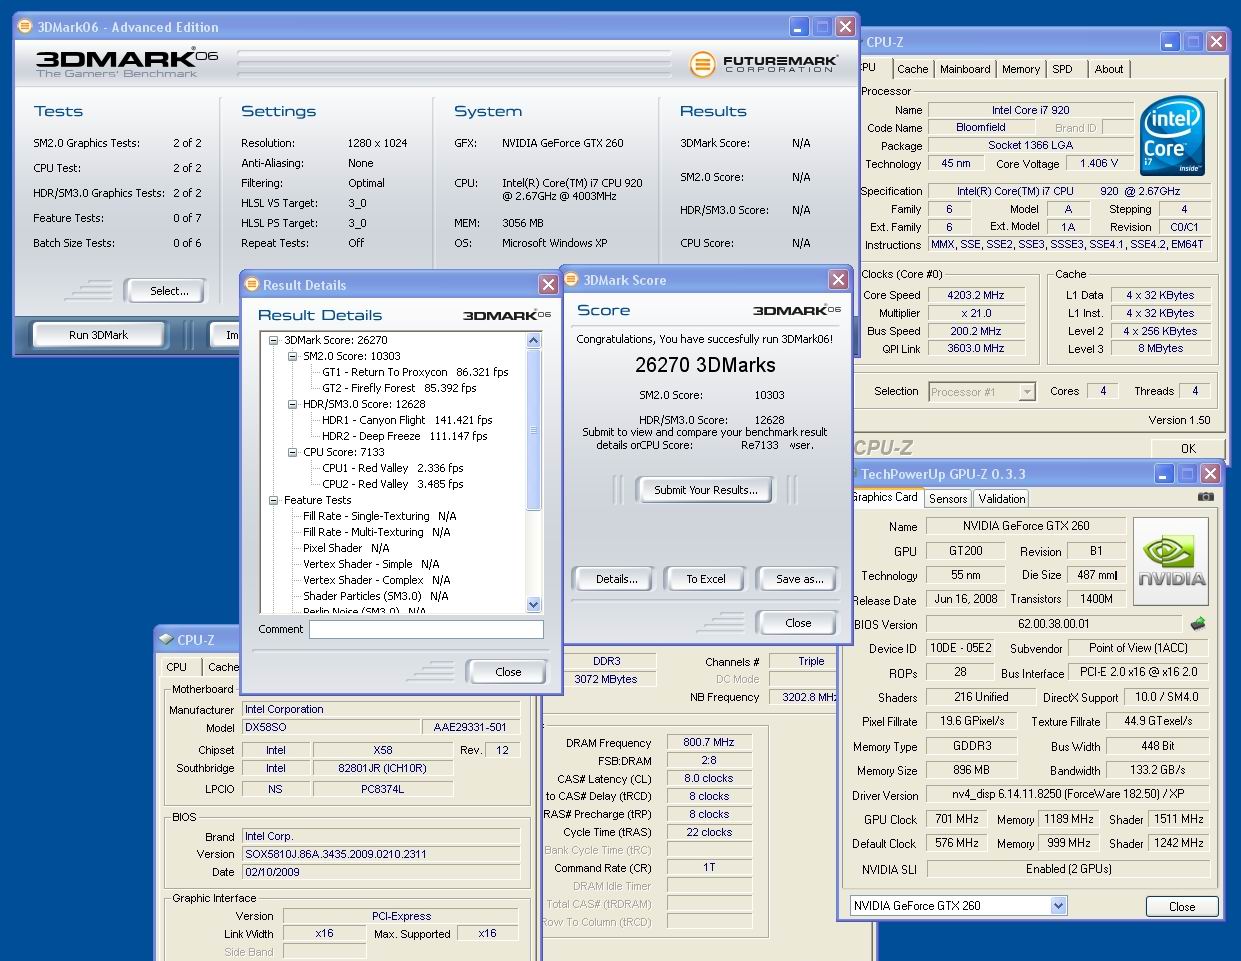Select CPU1 - Red Valley result row
Screen dimensions: 1241x961
point(392,468)
